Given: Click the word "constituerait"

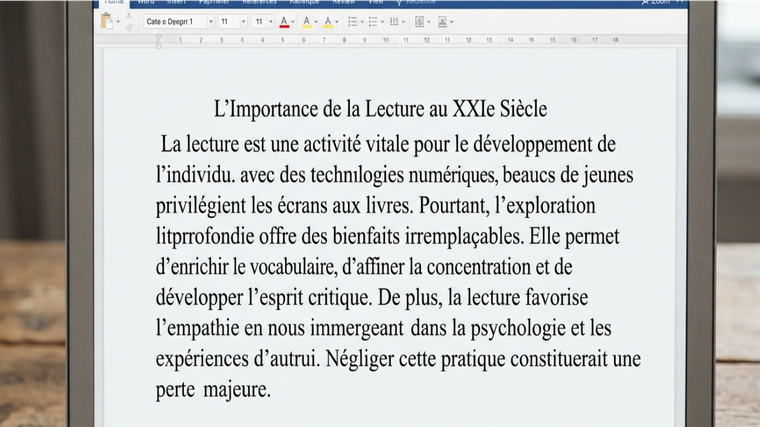Looking at the screenshot, I should click(558, 359).
